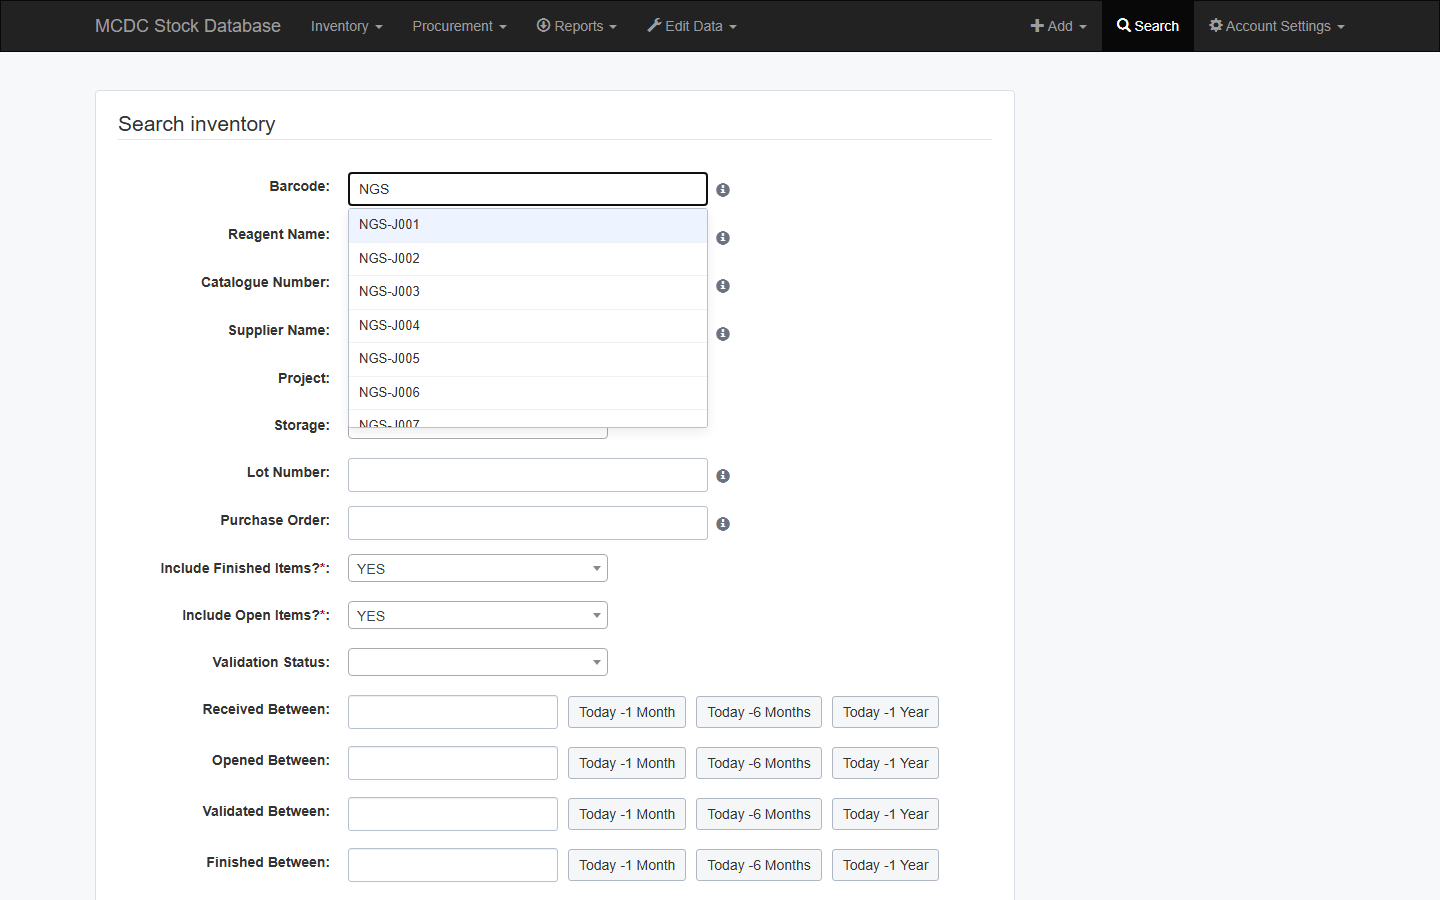This screenshot has width=1440, height=900.
Task: Click the Barcode input field
Action: click(x=528, y=189)
